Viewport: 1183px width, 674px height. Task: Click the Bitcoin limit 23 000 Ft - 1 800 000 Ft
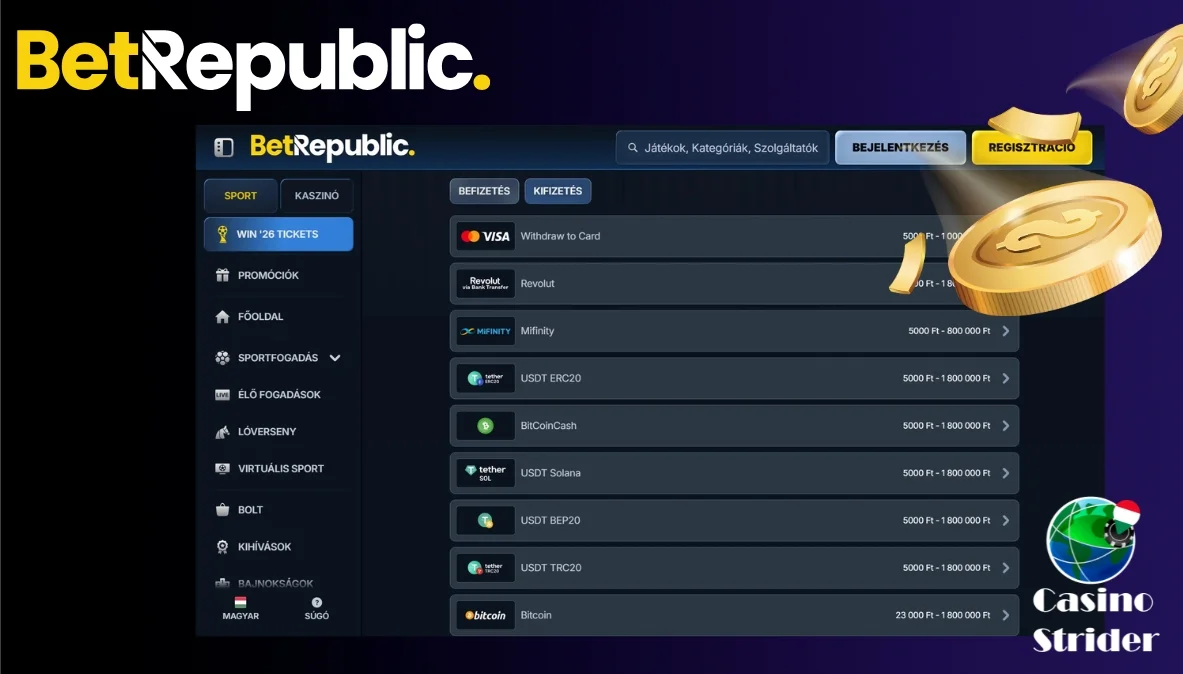(x=943, y=616)
